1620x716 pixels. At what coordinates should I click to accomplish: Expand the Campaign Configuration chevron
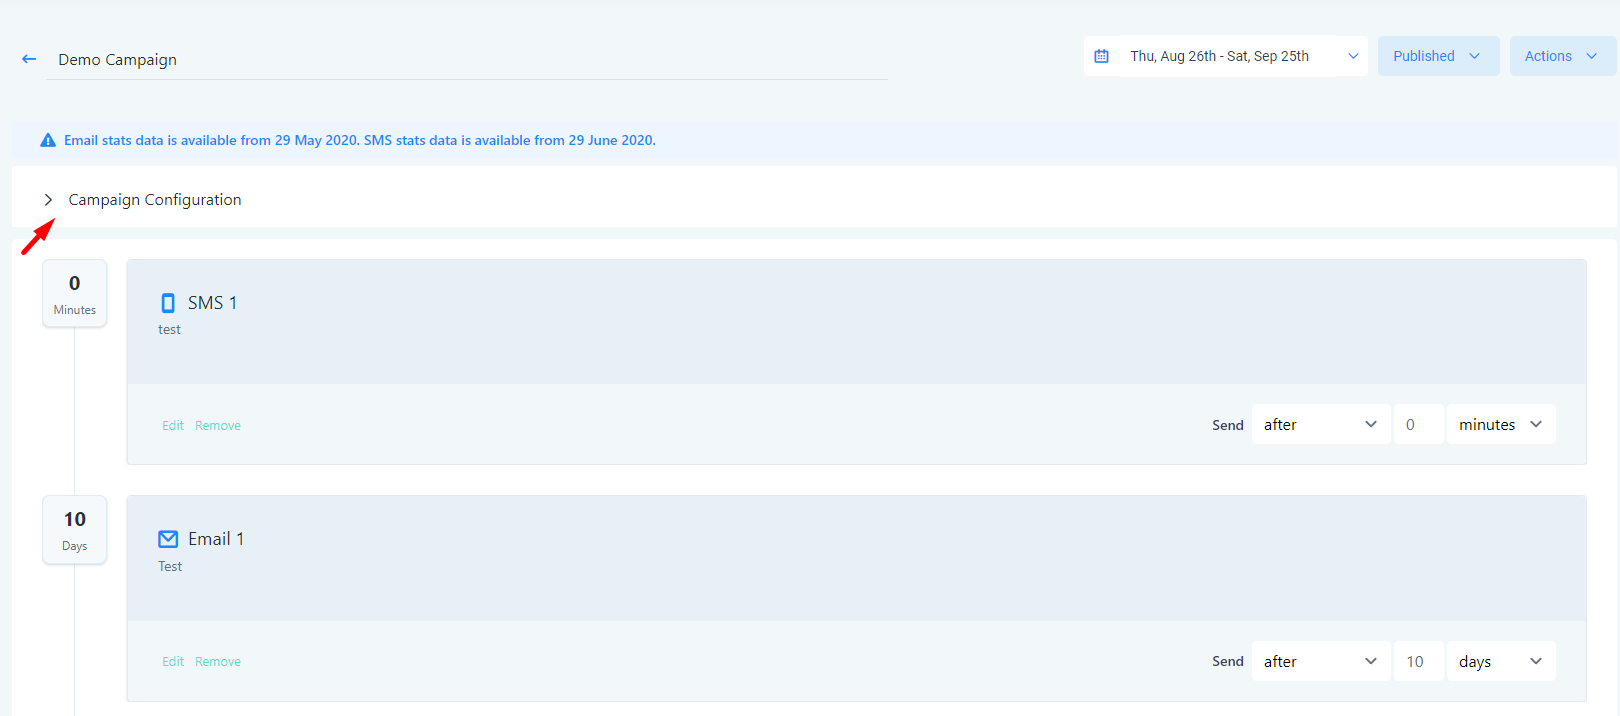[48, 200]
